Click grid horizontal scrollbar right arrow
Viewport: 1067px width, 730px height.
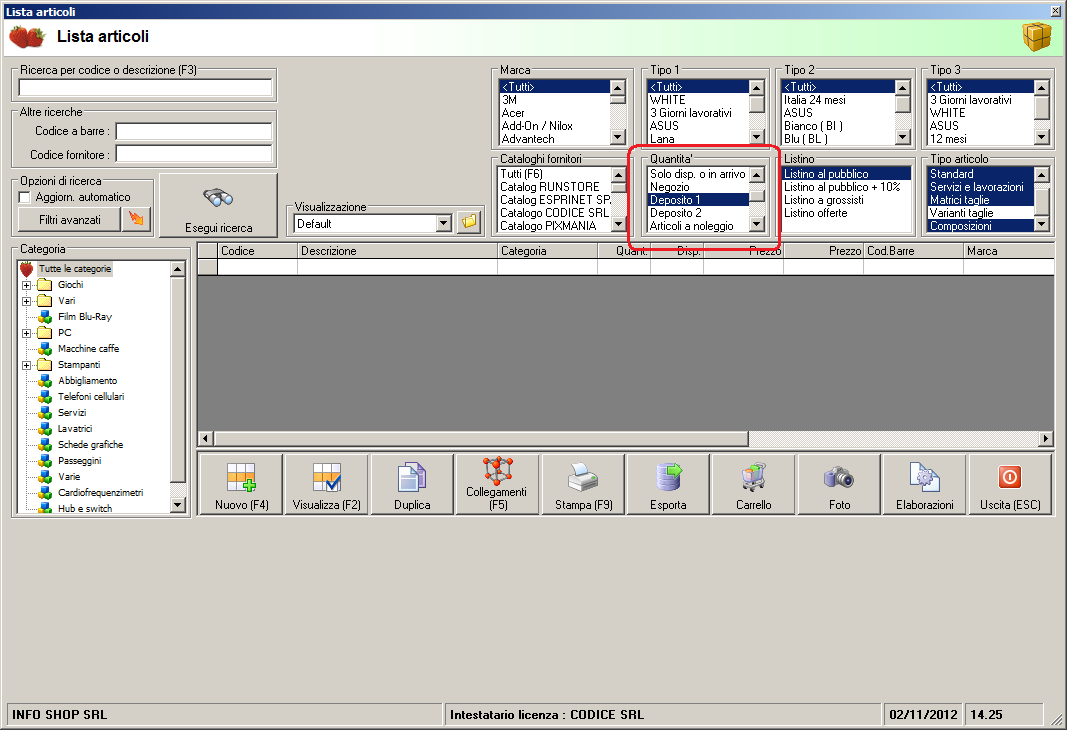point(1047,439)
